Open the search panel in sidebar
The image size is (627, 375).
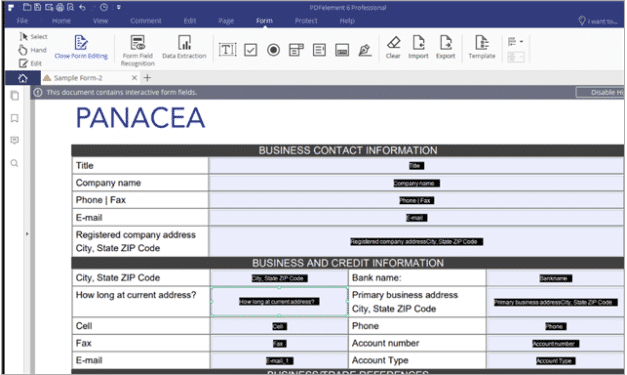14,163
